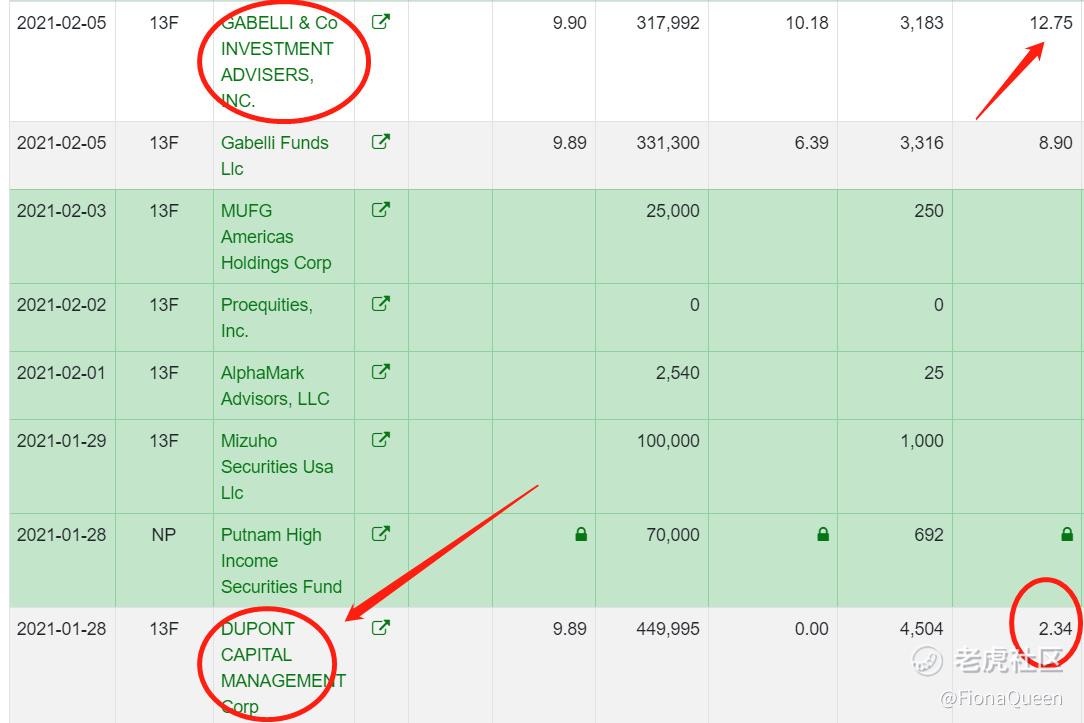Viewport: 1084px width, 723px height.
Task: Open MUFG Americas Holdings Corp link
Action: (276, 236)
